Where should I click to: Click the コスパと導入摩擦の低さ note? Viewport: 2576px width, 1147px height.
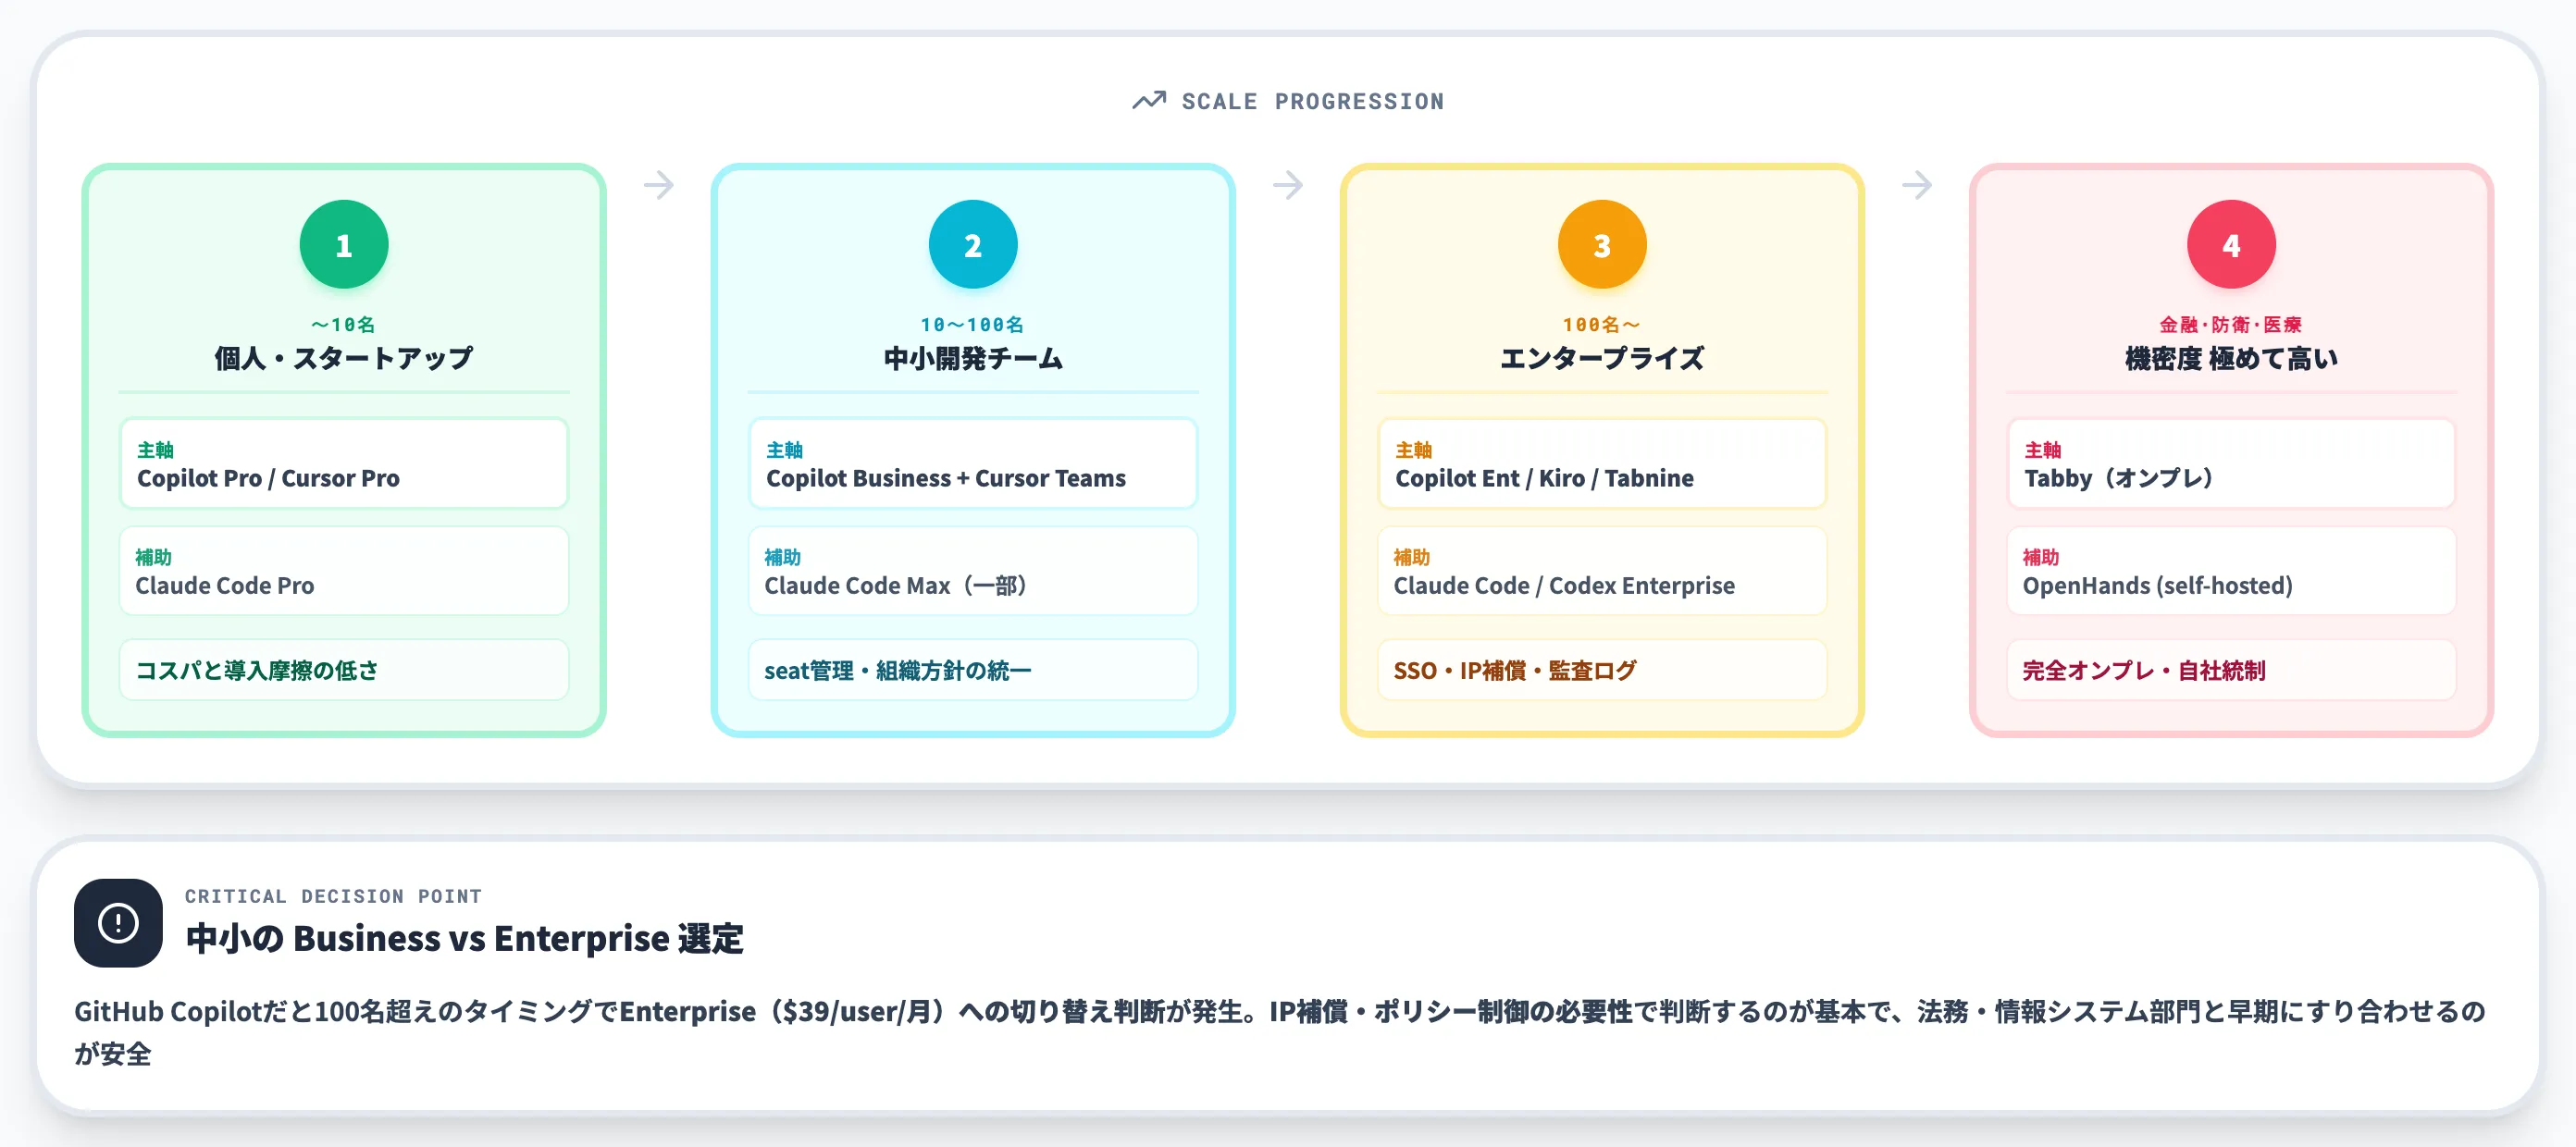tap(344, 670)
